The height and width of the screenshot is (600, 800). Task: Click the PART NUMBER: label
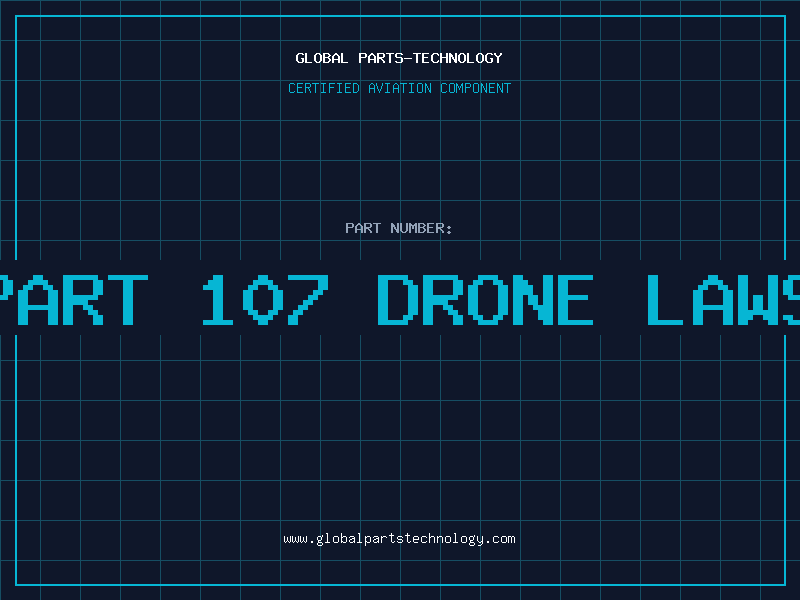point(399,228)
